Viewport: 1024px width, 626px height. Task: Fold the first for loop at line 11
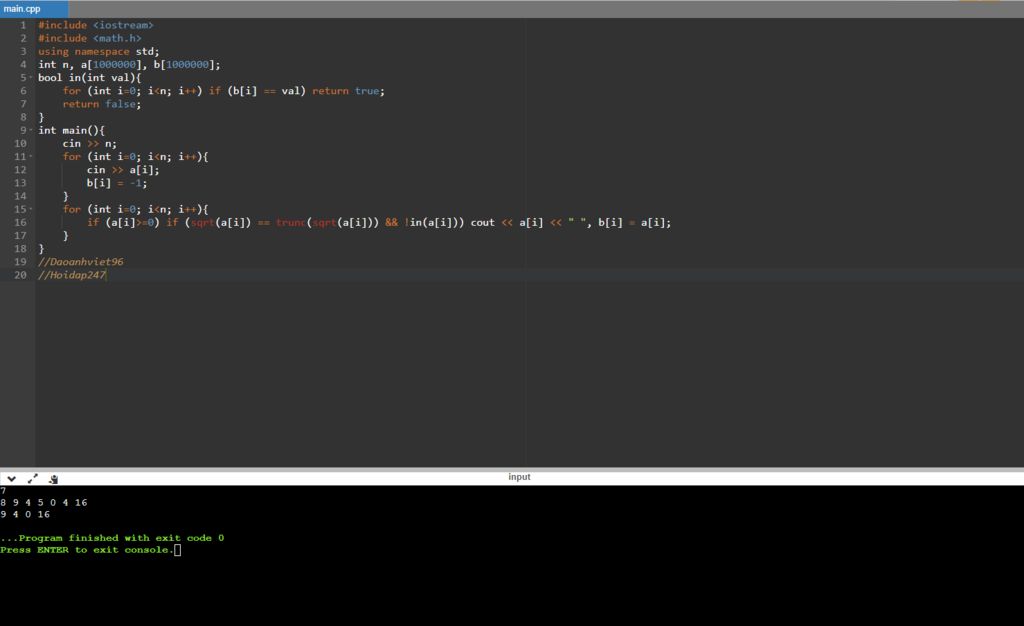click(31, 157)
